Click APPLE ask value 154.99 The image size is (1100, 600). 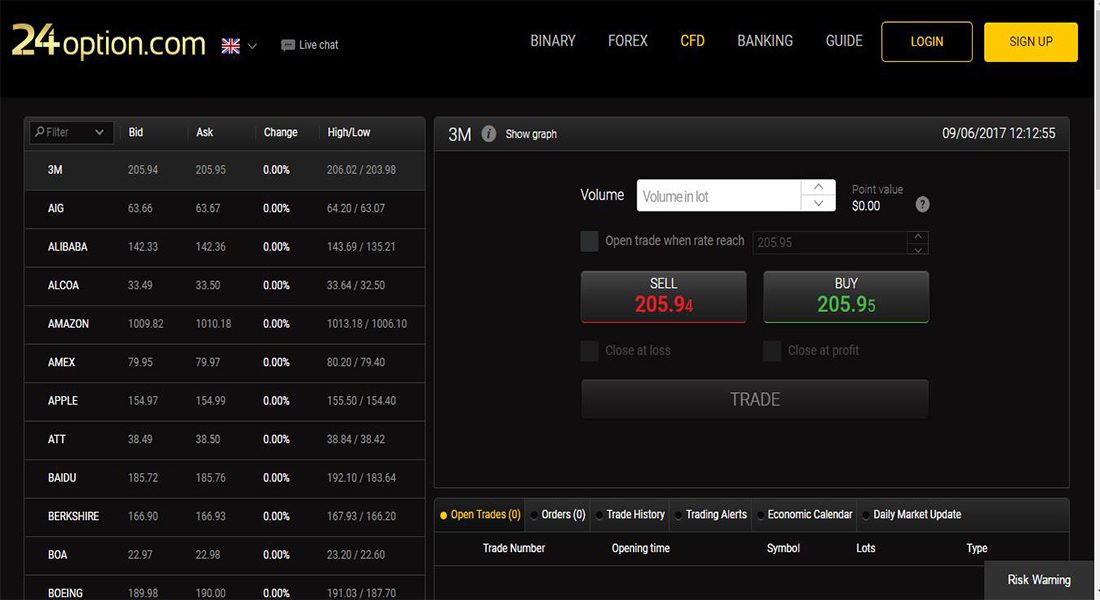[210, 401]
